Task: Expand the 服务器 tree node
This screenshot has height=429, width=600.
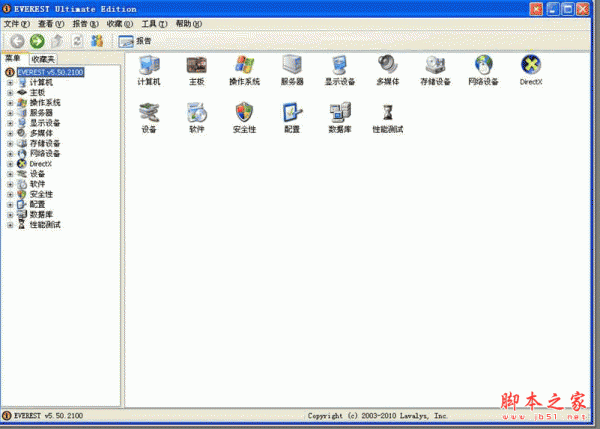Action: [10, 113]
